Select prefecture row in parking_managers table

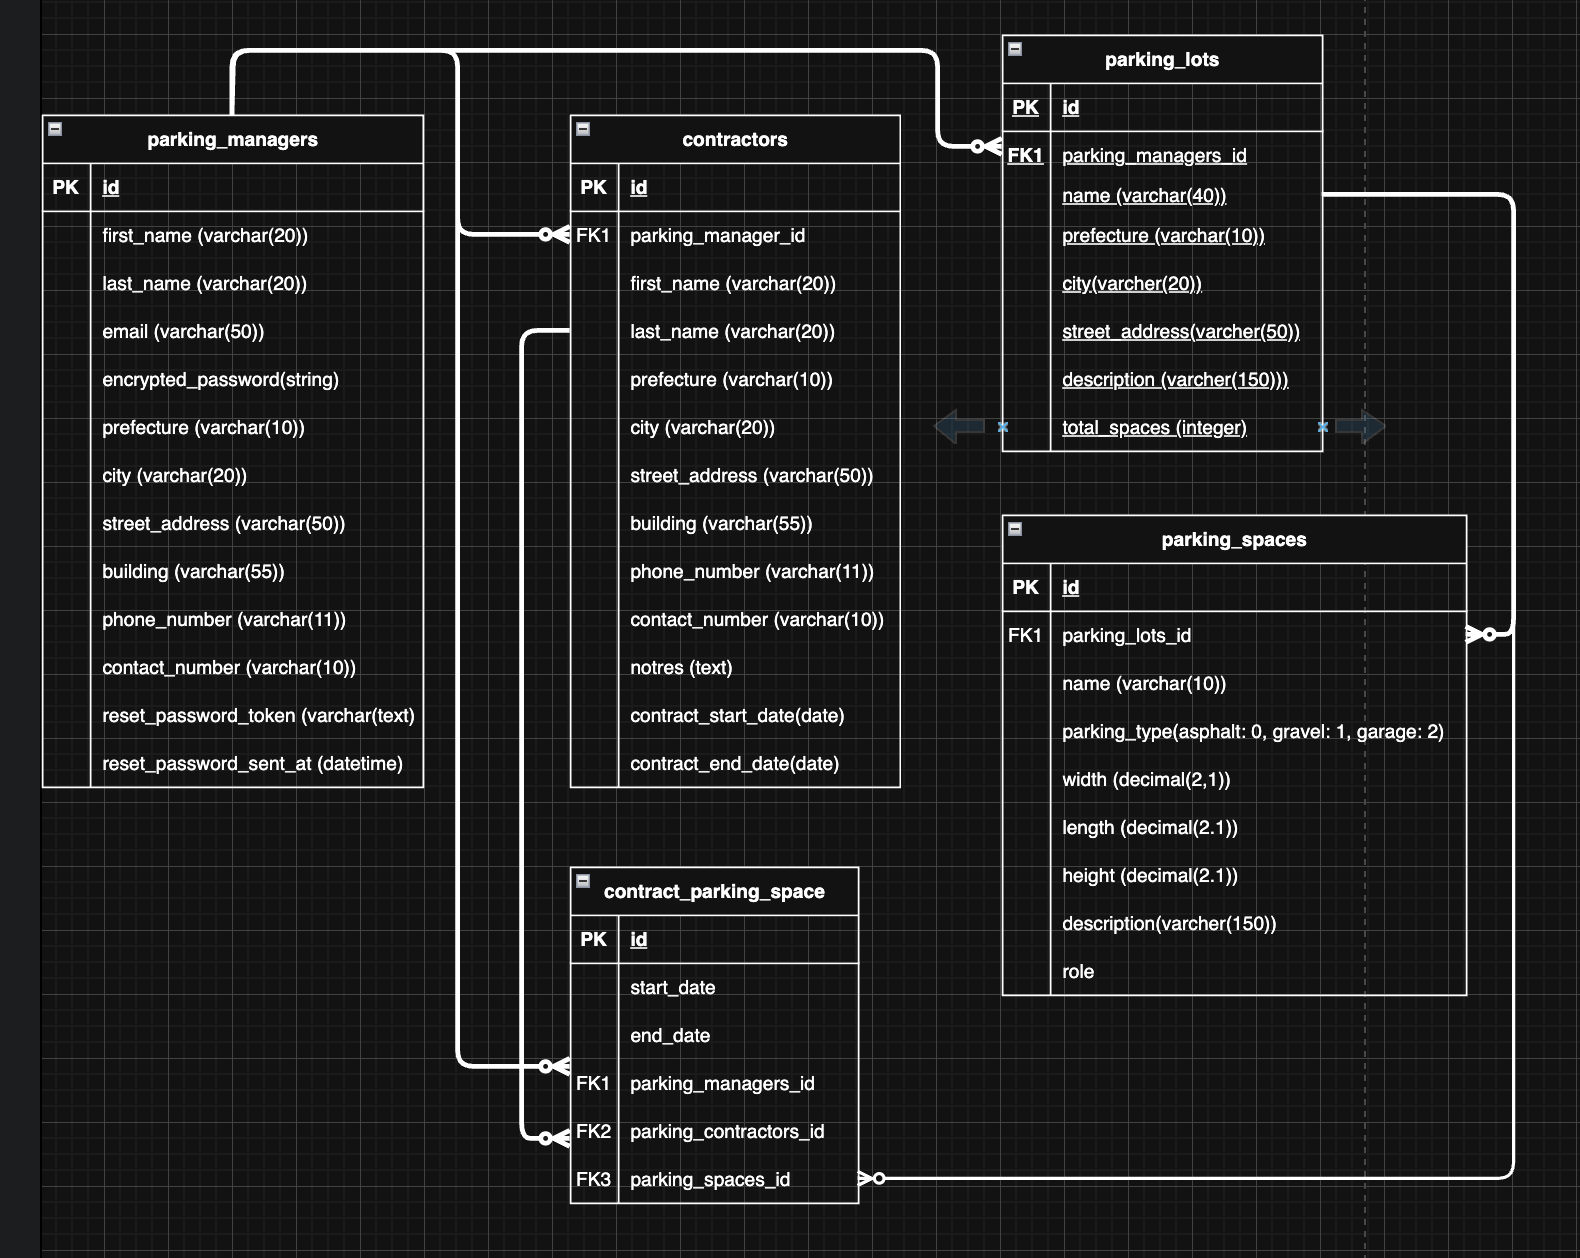point(233,428)
